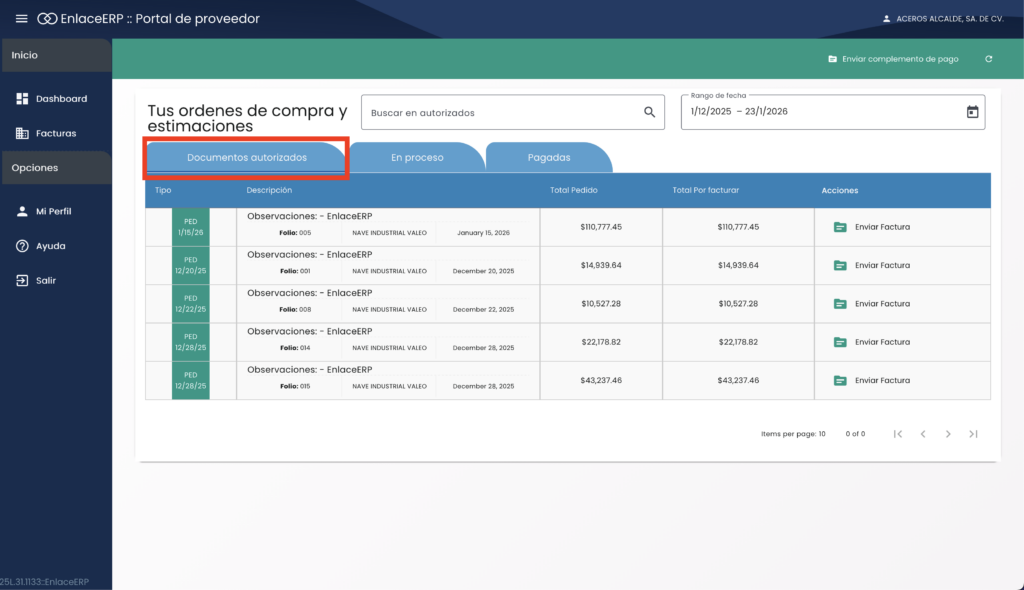Screen dimensions: 1024x590
Task: Click the Acciones column header
Action: point(840,191)
